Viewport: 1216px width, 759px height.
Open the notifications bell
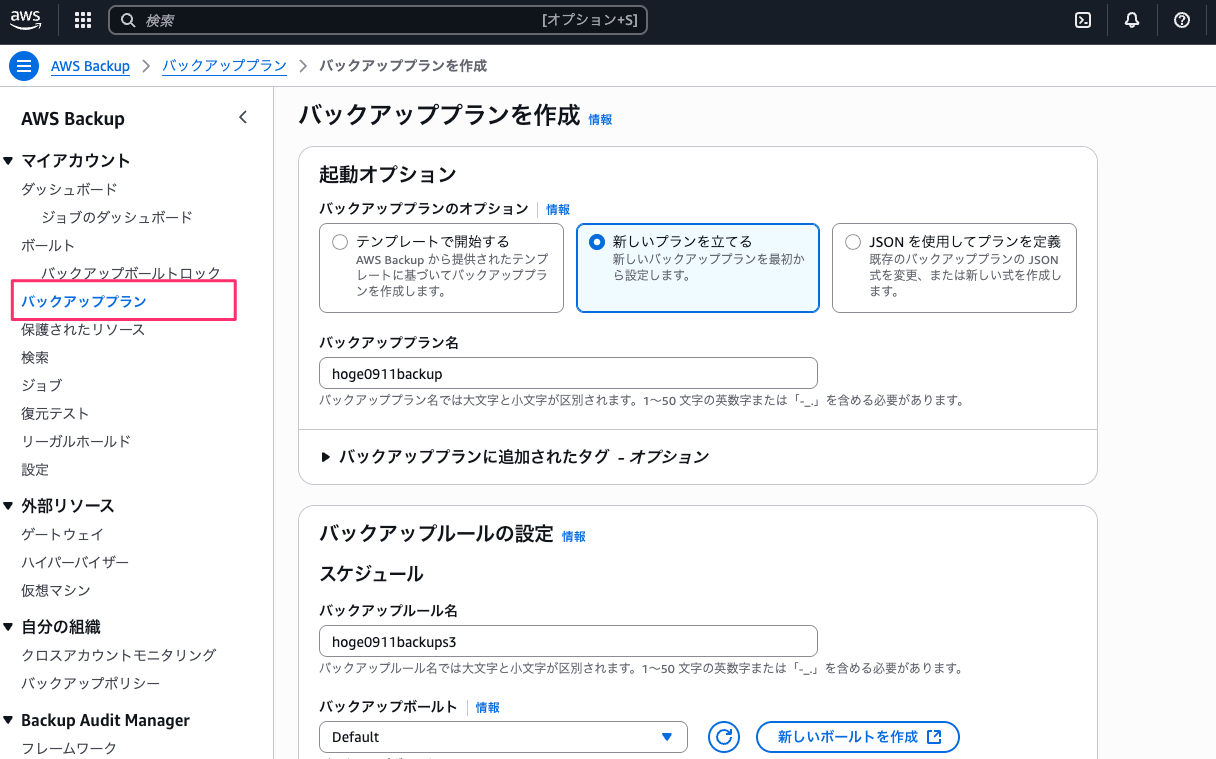tap(1132, 20)
